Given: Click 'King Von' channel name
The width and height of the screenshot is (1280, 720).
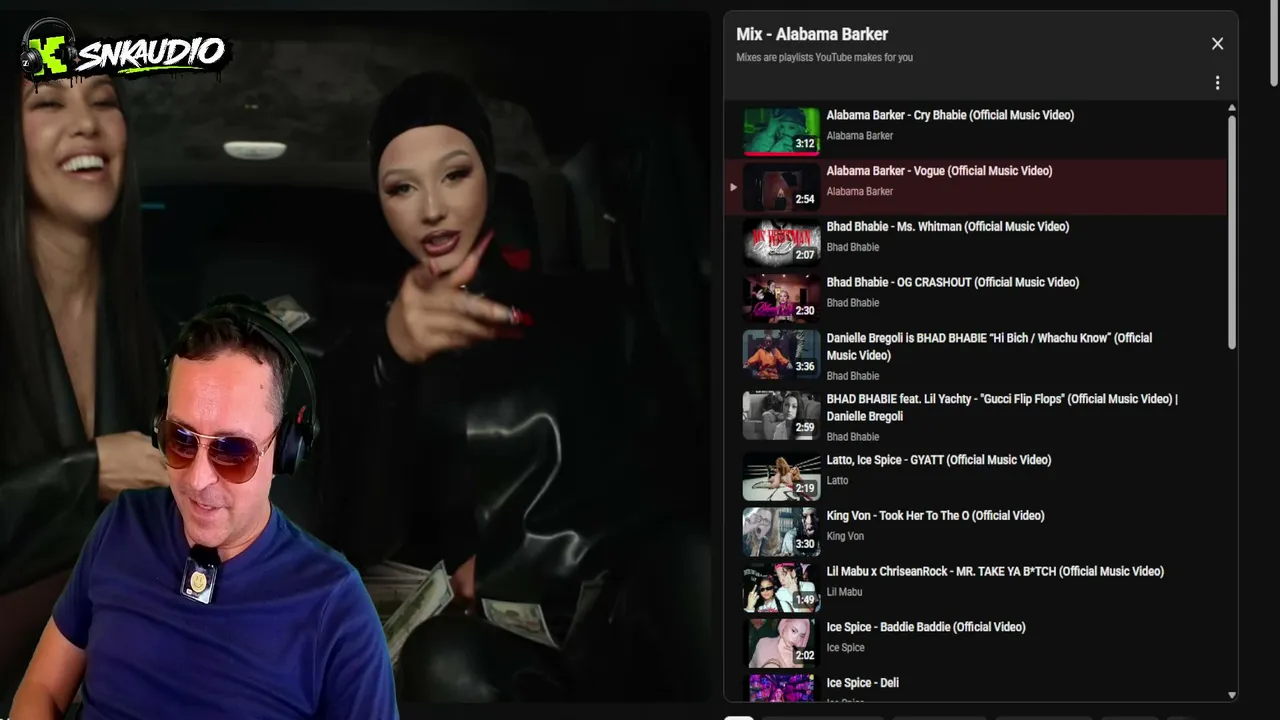Looking at the screenshot, I should coord(845,537).
